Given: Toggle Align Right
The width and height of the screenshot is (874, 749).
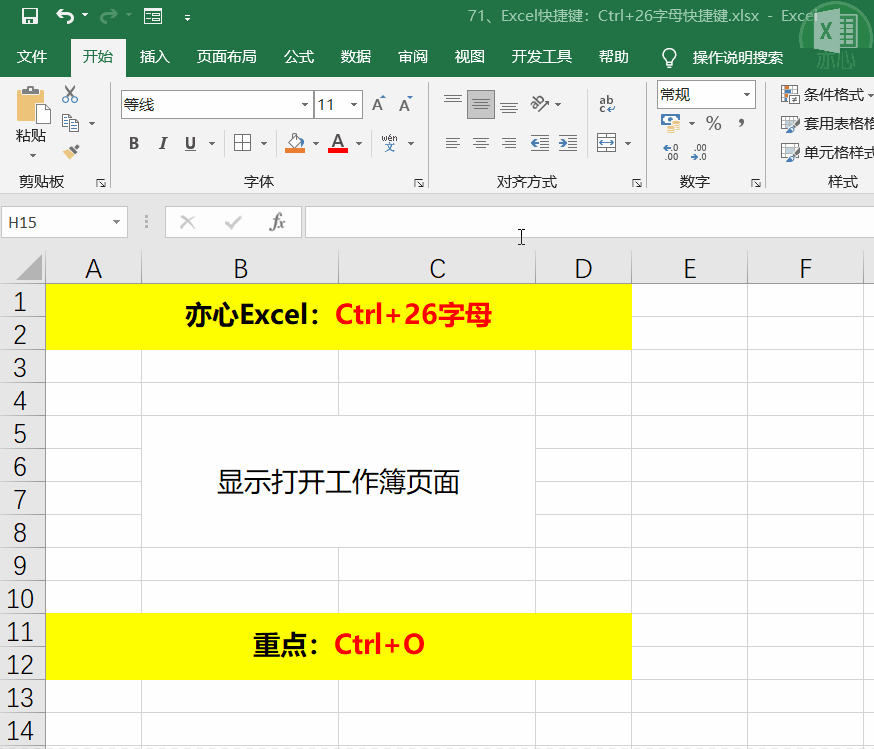Looking at the screenshot, I should pos(509,143).
